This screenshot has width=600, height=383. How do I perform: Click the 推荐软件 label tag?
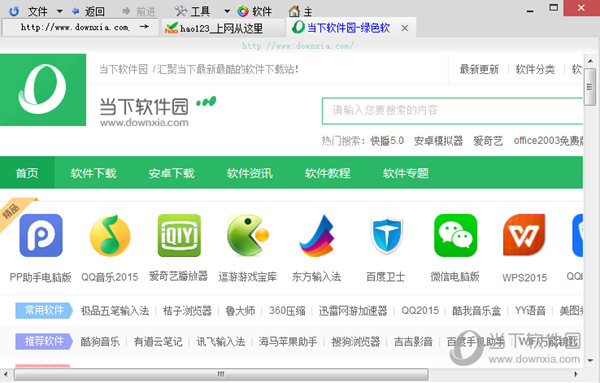pos(44,341)
